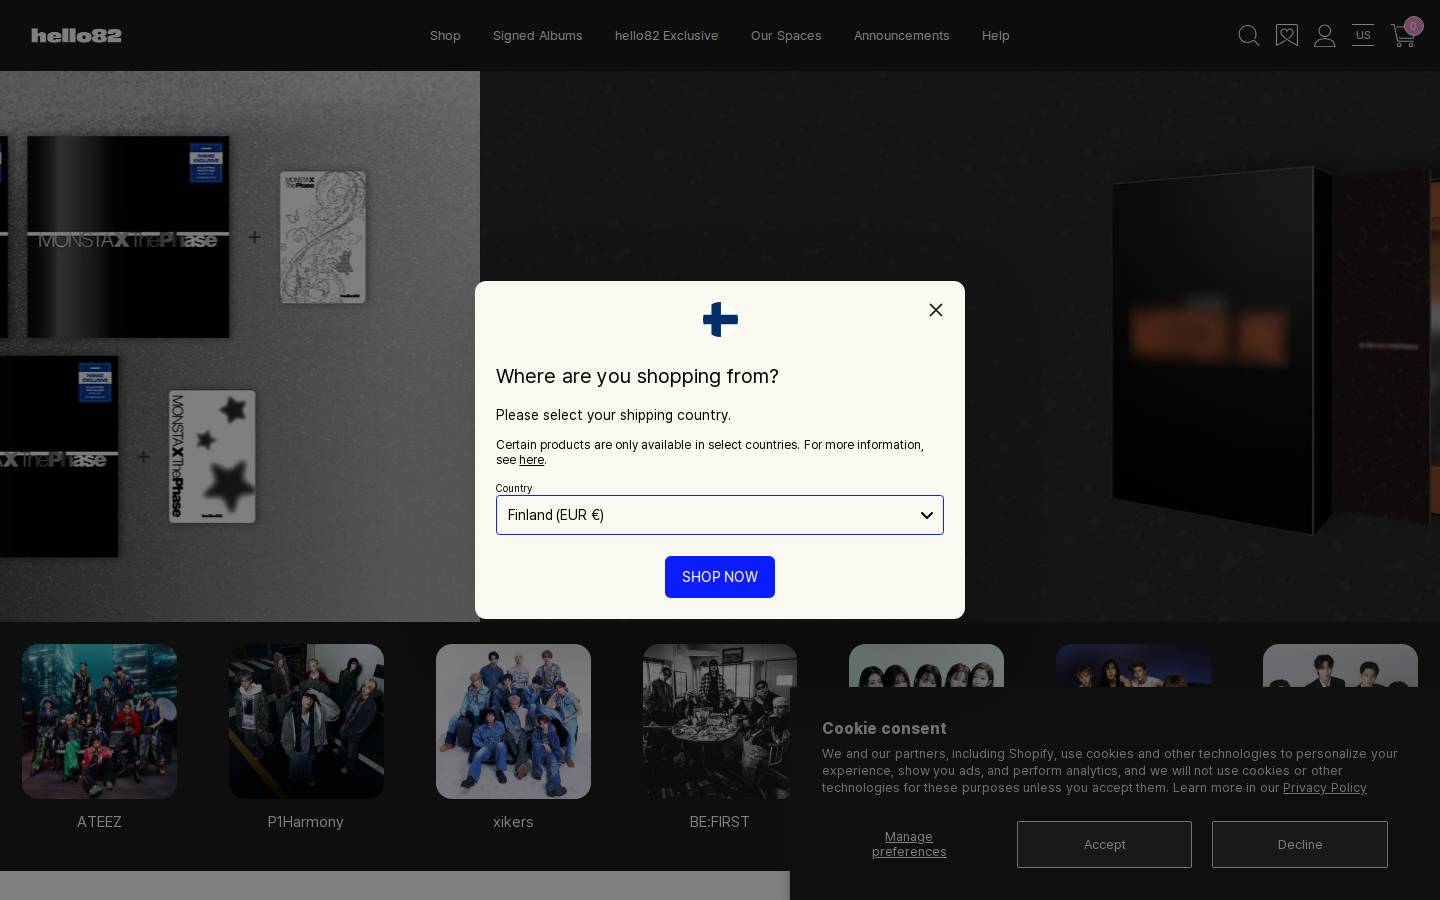Click the P1Harmony text label
The width and height of the screenshot is (1440, 900).
[306, 822]
